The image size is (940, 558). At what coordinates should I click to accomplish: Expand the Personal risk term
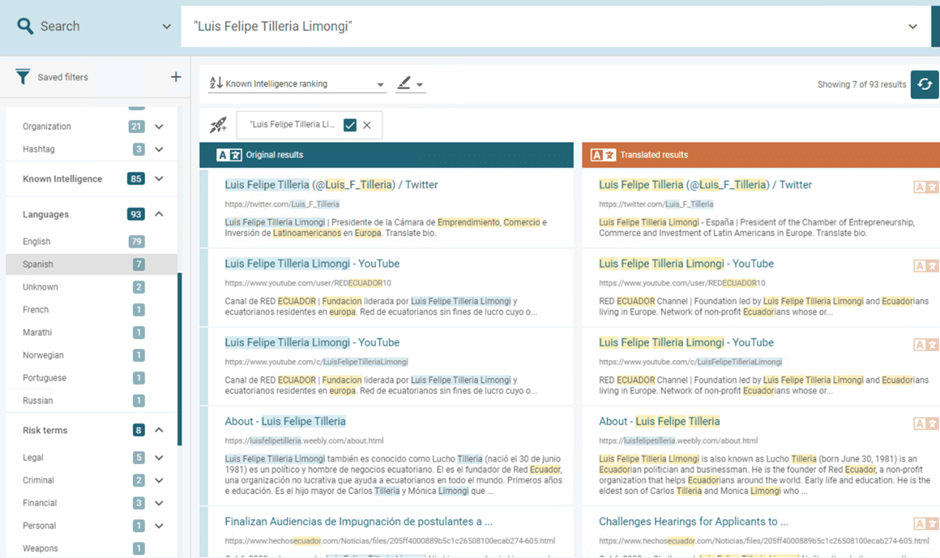click(x=159, y=526)
